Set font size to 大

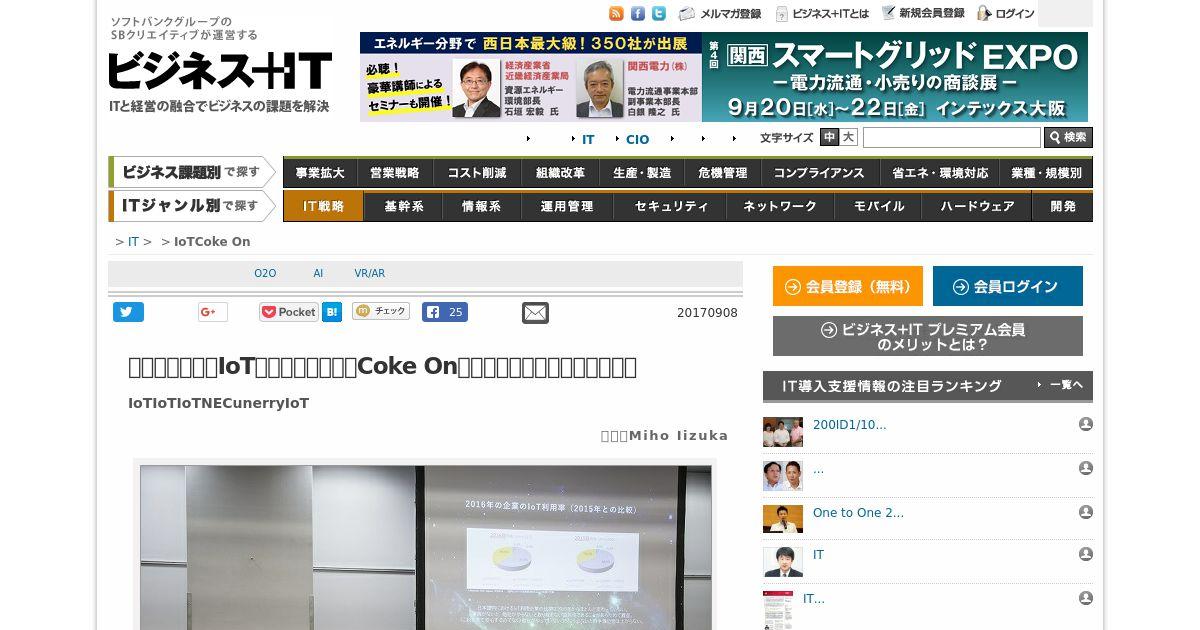pos(848,137)
